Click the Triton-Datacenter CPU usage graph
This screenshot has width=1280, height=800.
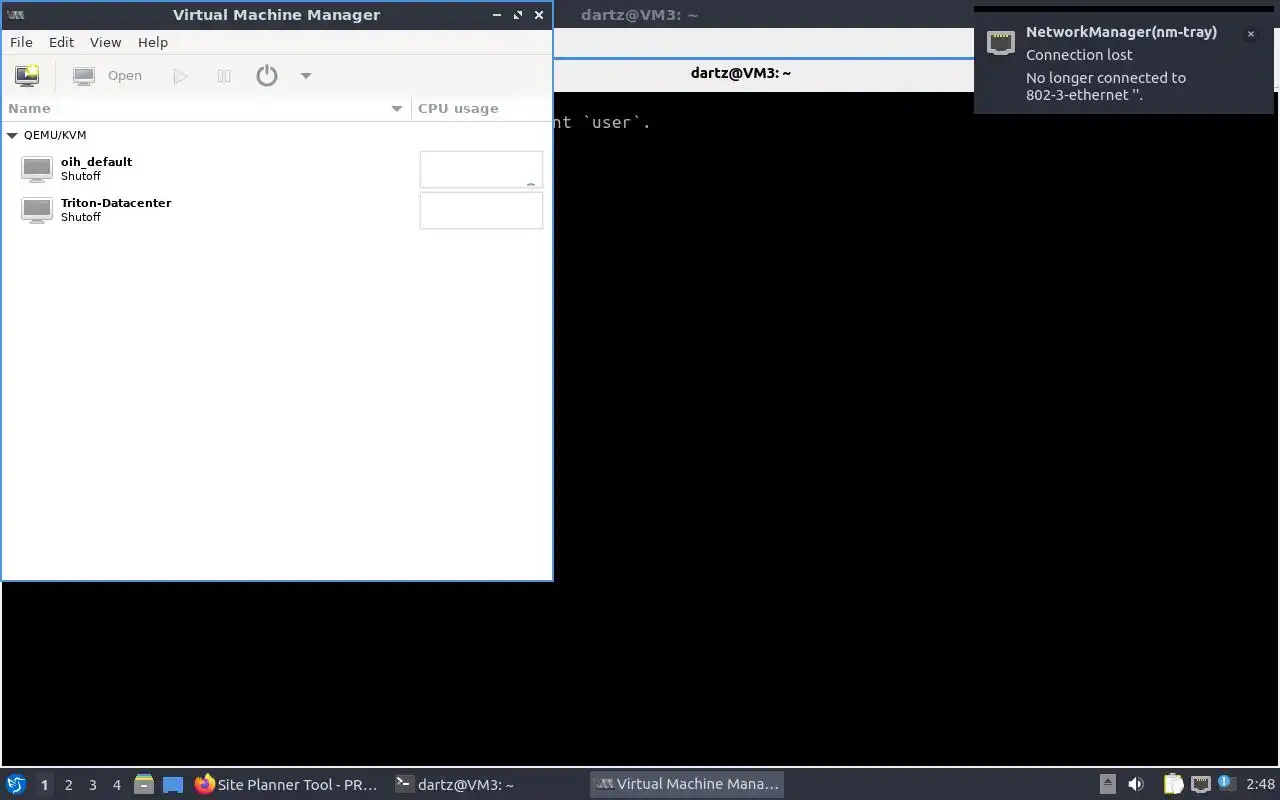click(x=481, y=210)
